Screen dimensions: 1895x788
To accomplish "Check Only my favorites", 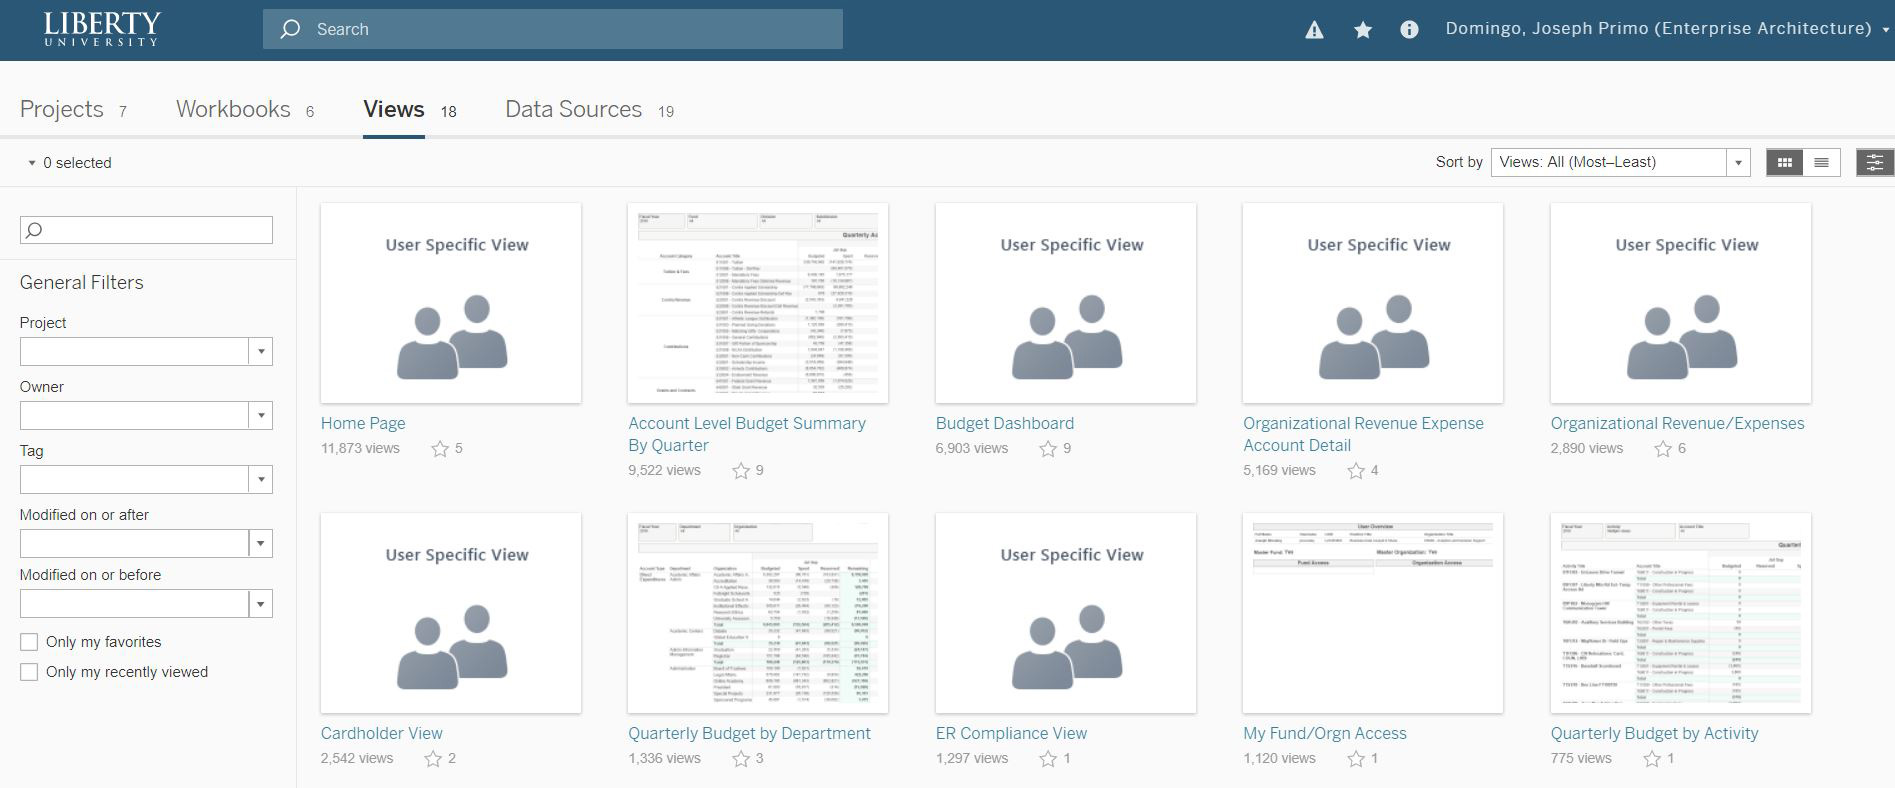I will click(29, 642).
